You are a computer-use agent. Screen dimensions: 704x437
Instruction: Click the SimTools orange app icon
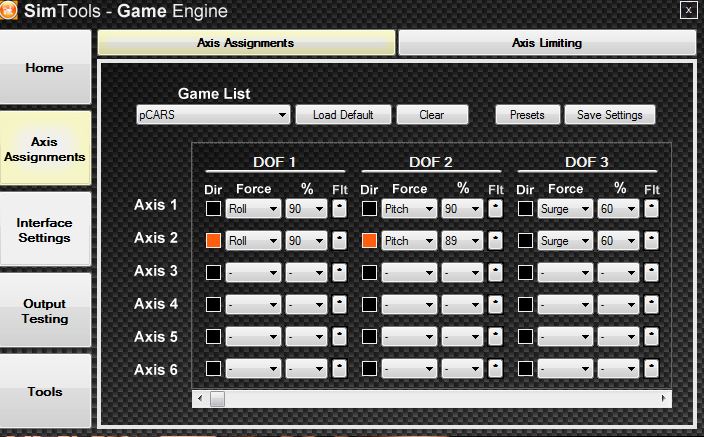click(x=8, y=10)
